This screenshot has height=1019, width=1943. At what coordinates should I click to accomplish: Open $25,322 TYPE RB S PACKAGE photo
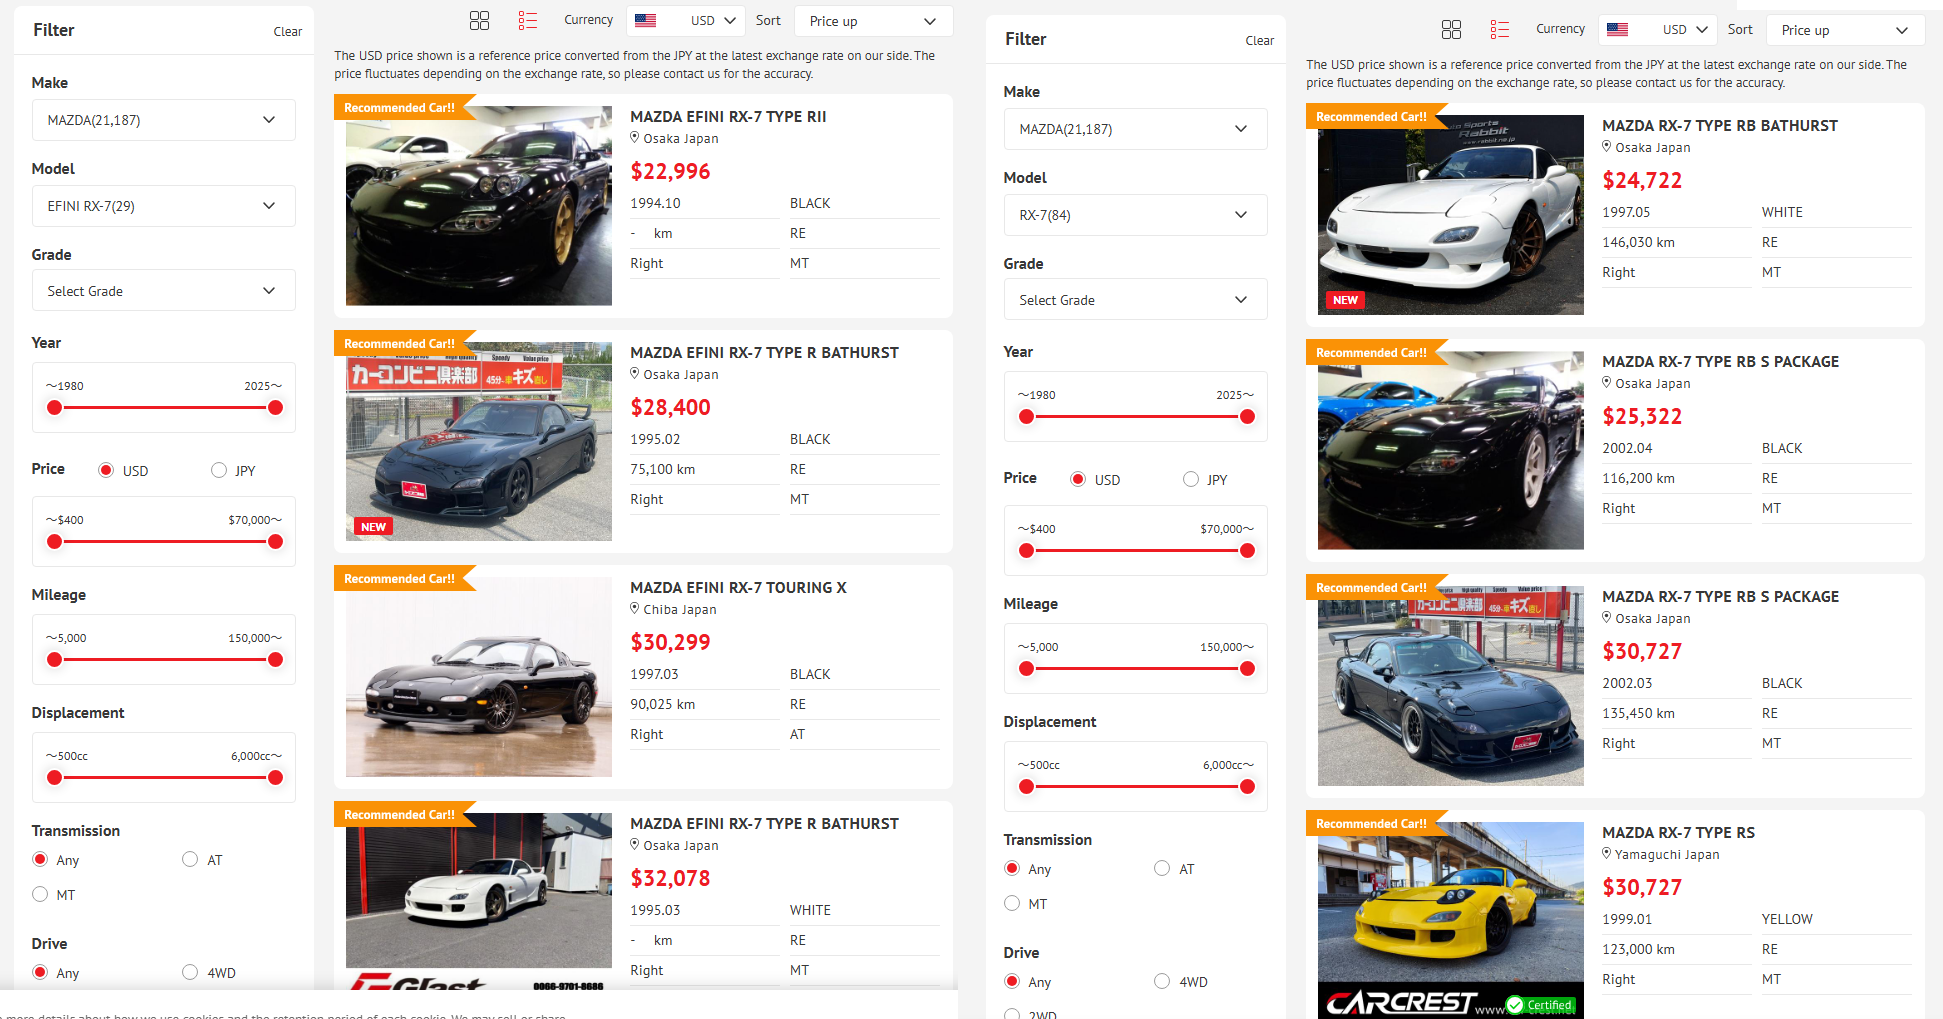tap(1451, 450)
